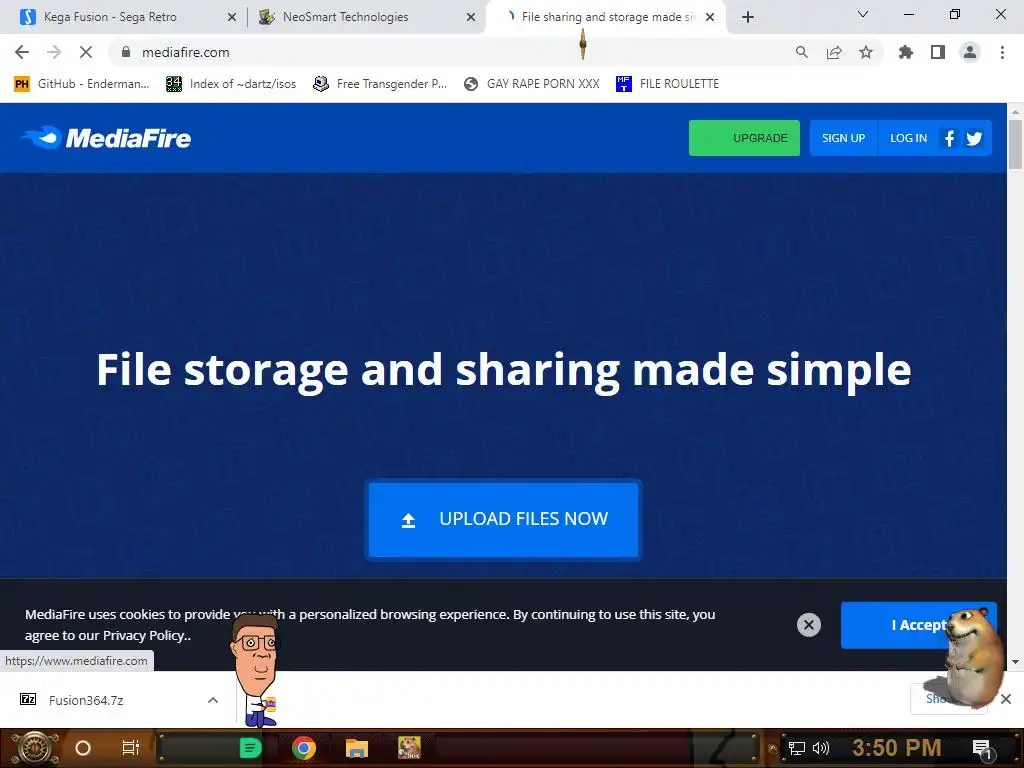Toggle the Chrome side panel

(x=938, y=52)
